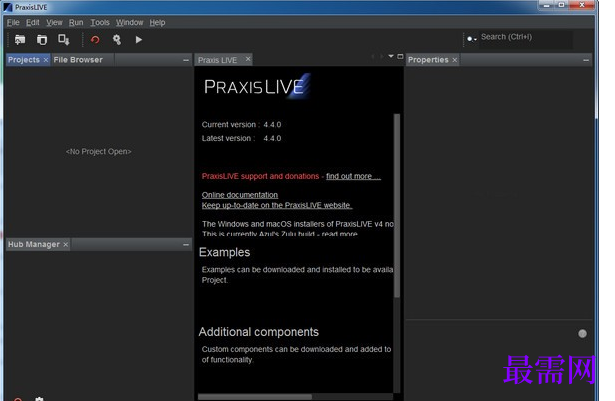This screenshot has height=401, width=615.
Task: Click the Open Project toolbar icon
Action: pyautogui.click(x=42, y=40)
